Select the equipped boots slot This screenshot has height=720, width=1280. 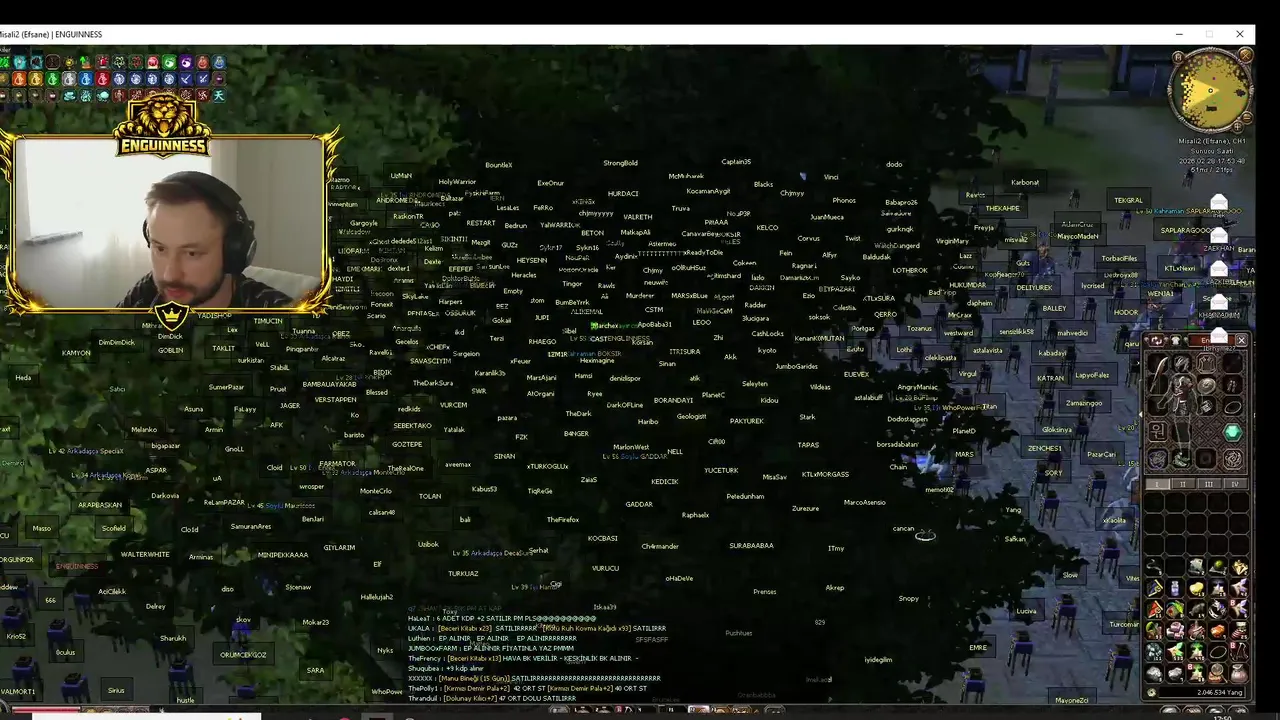click(1181, 457)
